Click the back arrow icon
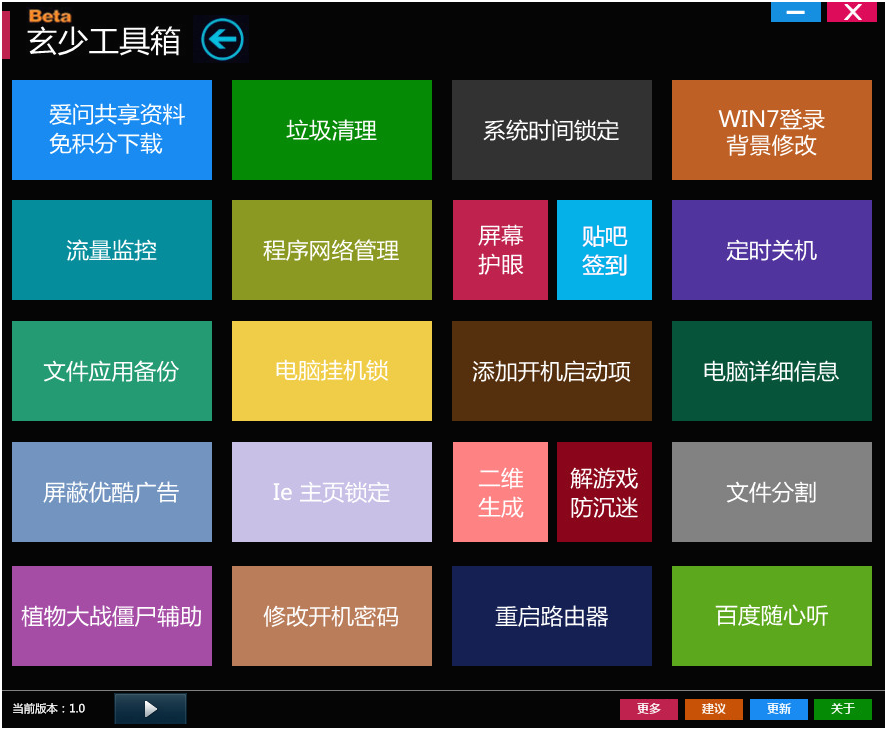Image resolution: width=887 pixels, height=731 pixels. (222, 40)
